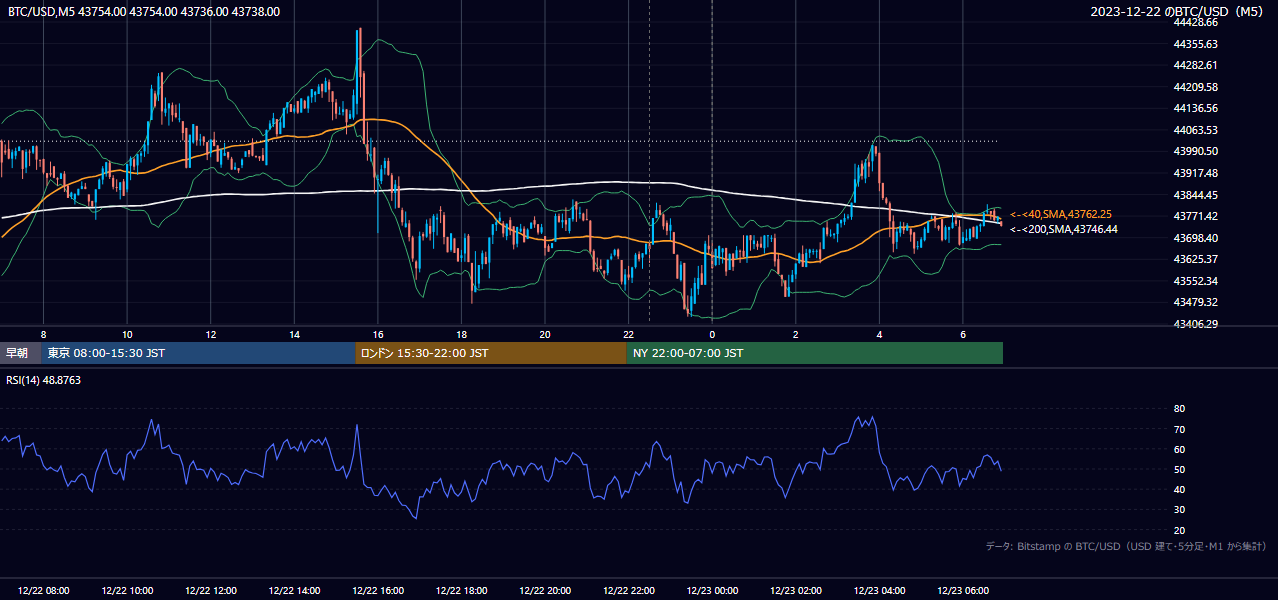1278x600 pixels.
Task: Click price axis value 44428.66
Action: pyautogui.click(x=1195, y=22)
